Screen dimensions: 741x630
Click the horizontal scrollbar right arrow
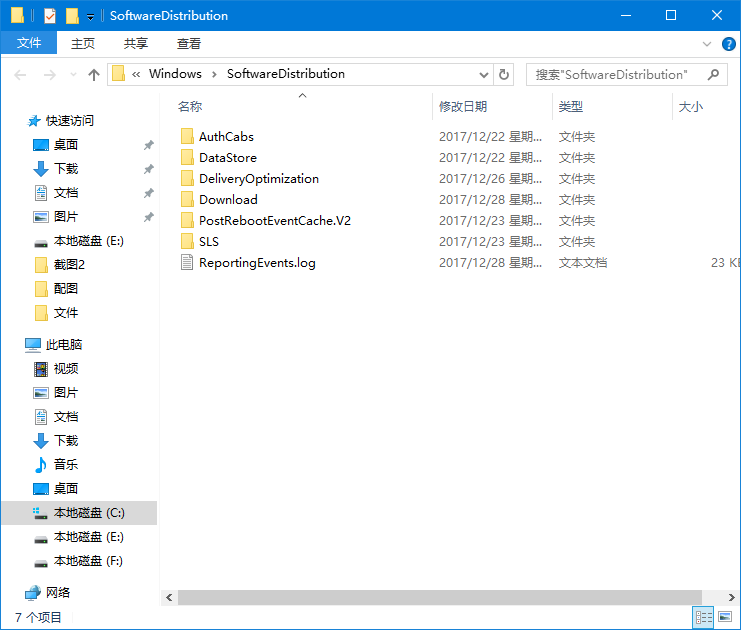tap(732, 597)
